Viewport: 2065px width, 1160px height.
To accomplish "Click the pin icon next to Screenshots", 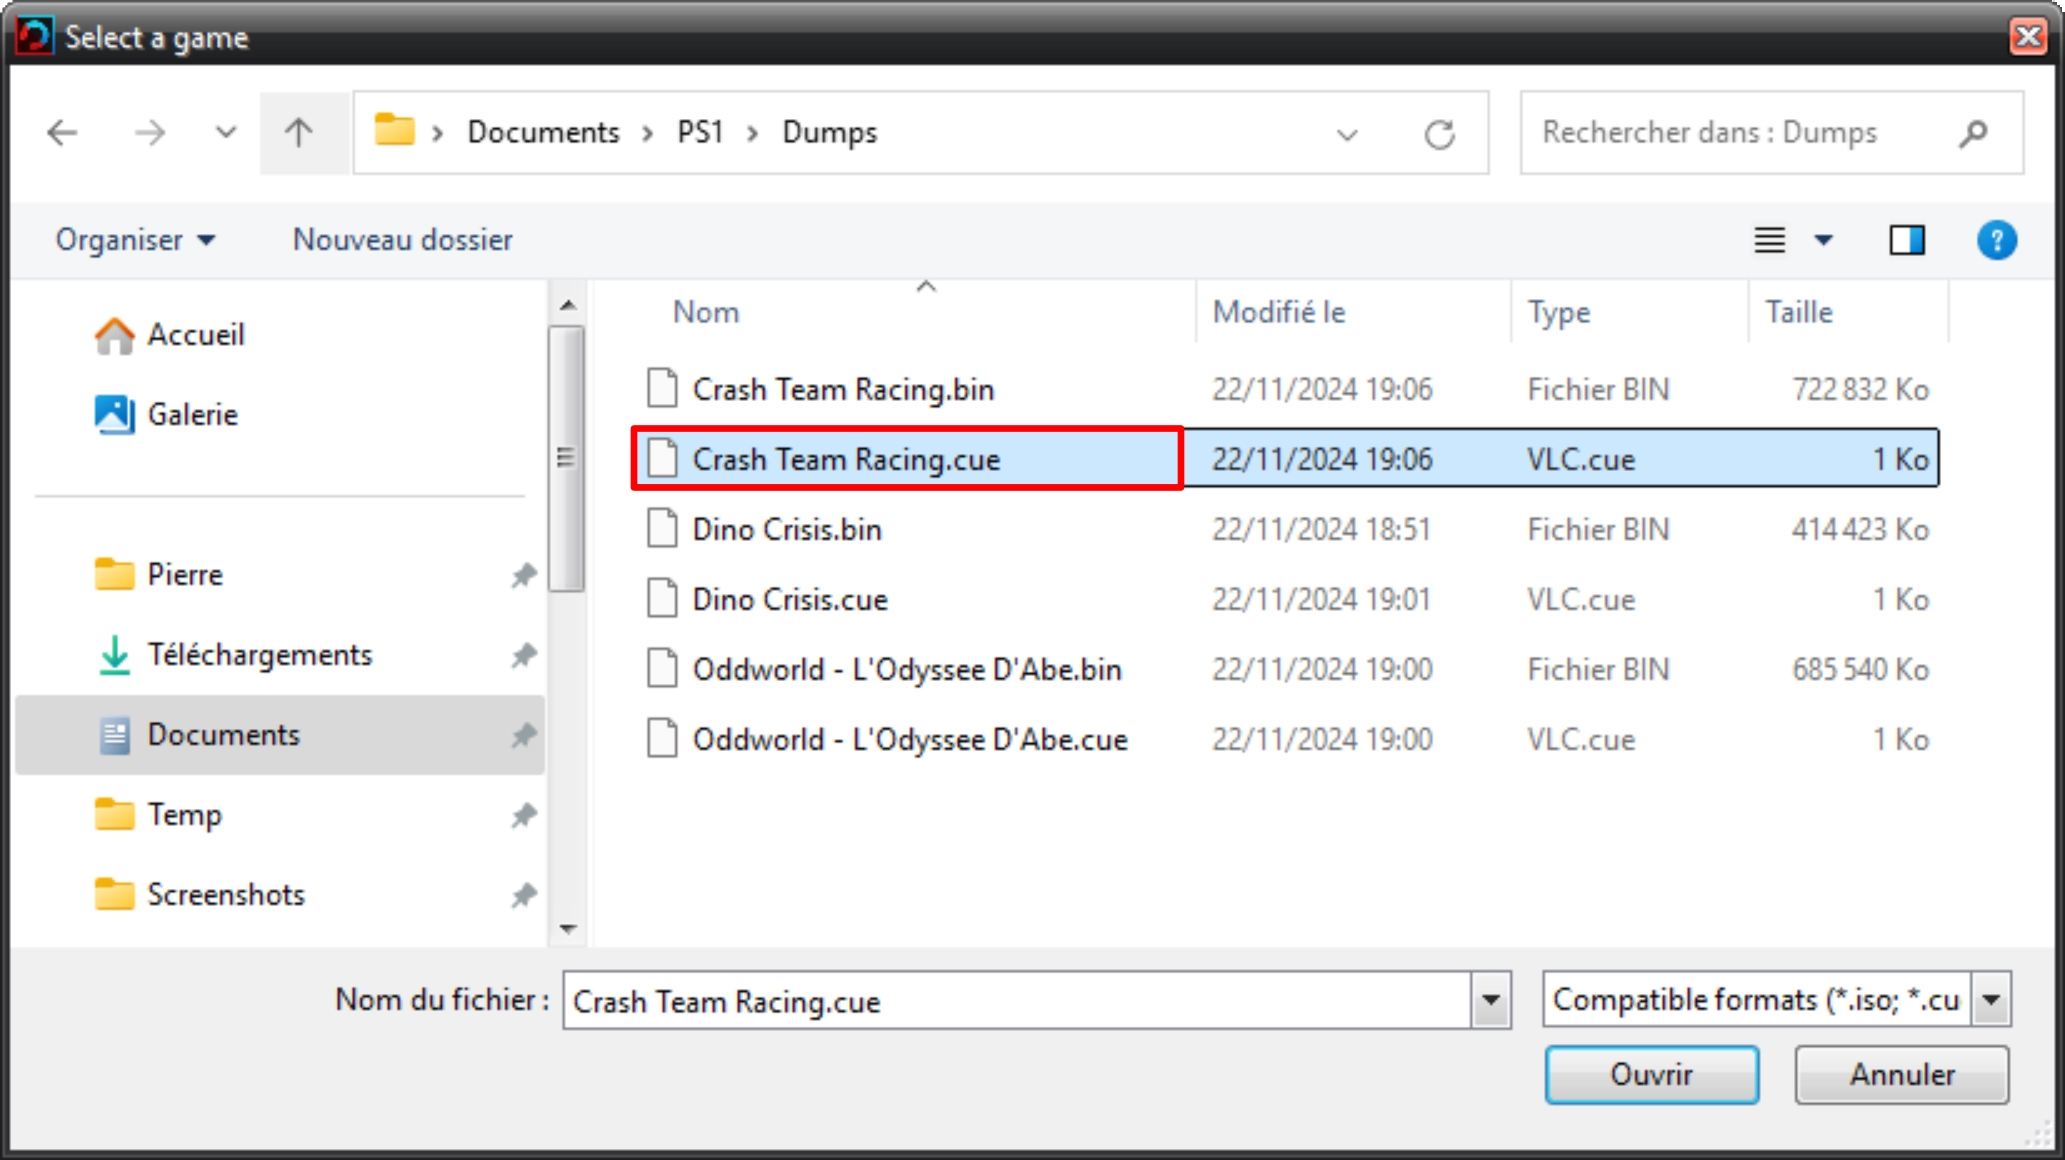I will (x=523, y=895).
